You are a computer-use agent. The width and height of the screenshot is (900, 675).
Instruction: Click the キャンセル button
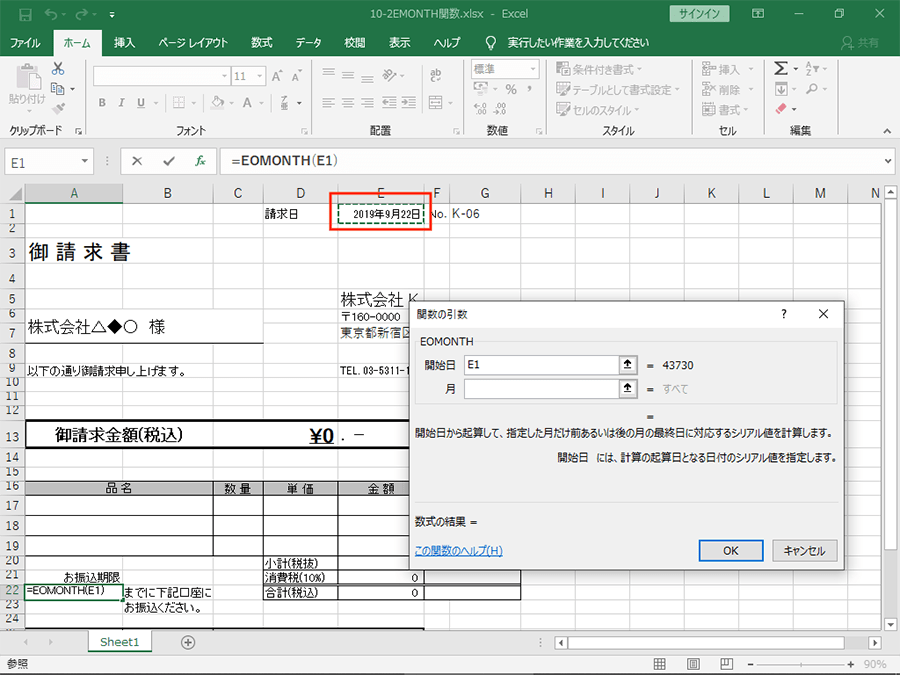pos(804,551)
